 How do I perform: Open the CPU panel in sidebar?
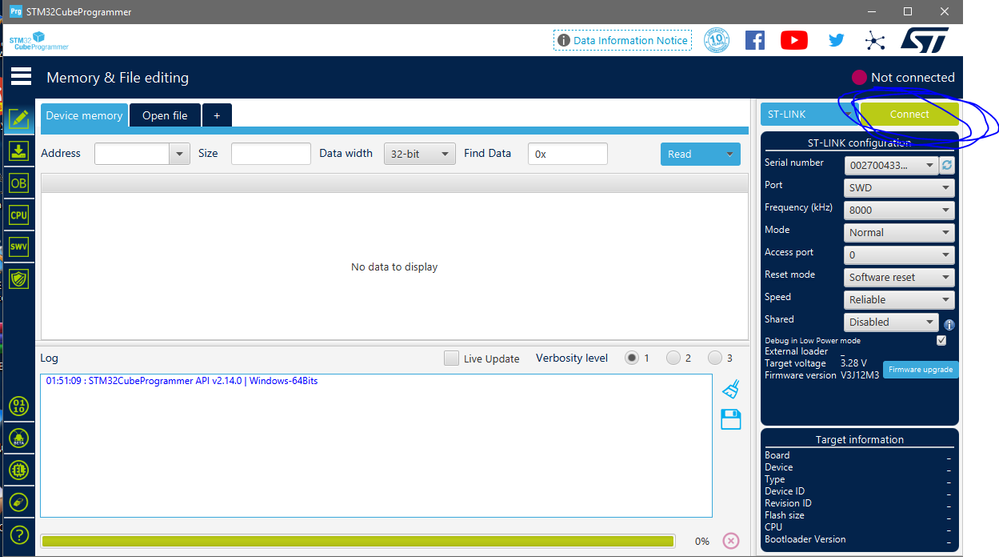(x=18, y=215)
